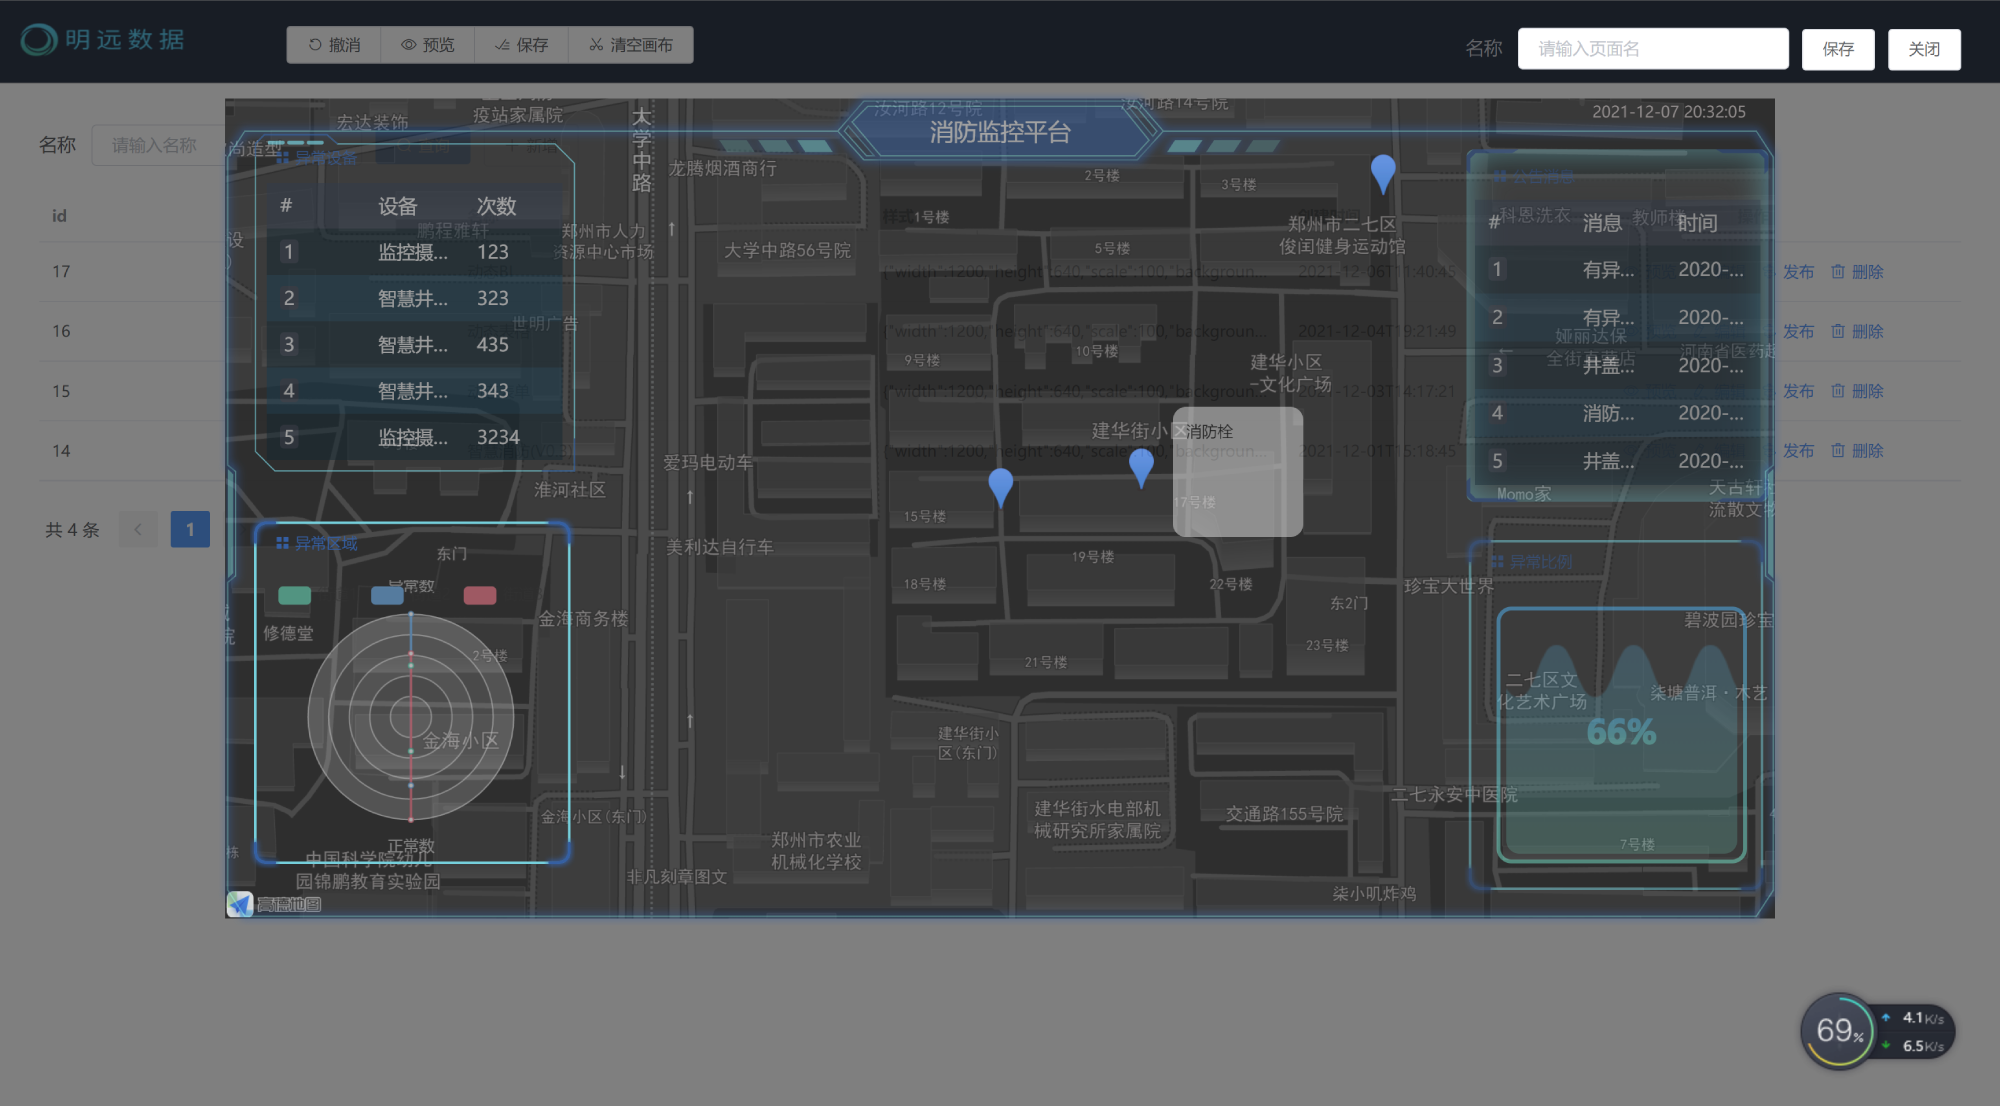The image size is (2000, 1106).
Task: Toggle the red legend swatch in radar panel
Action: click(x=480, y=595)
